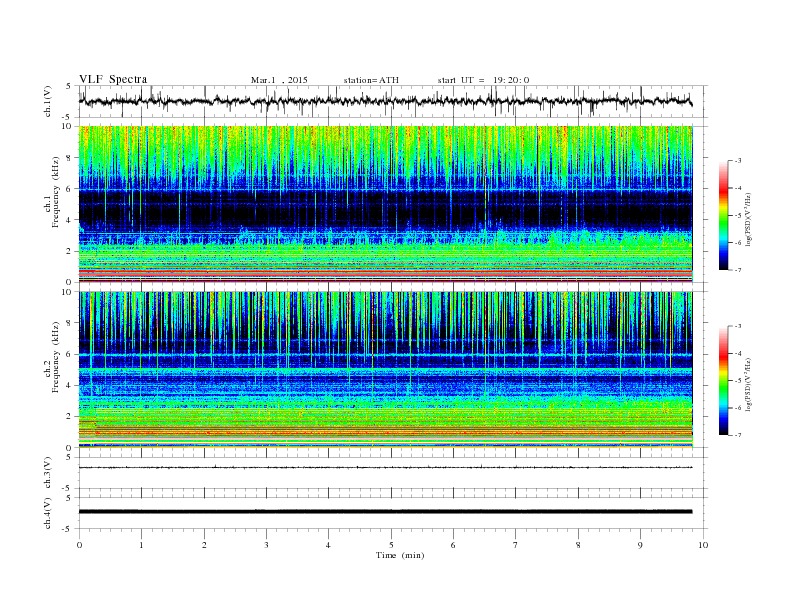This screenshot has height=612, width=792.
Task: Click the time axis tick label "0"
Action: coord(79,545)
